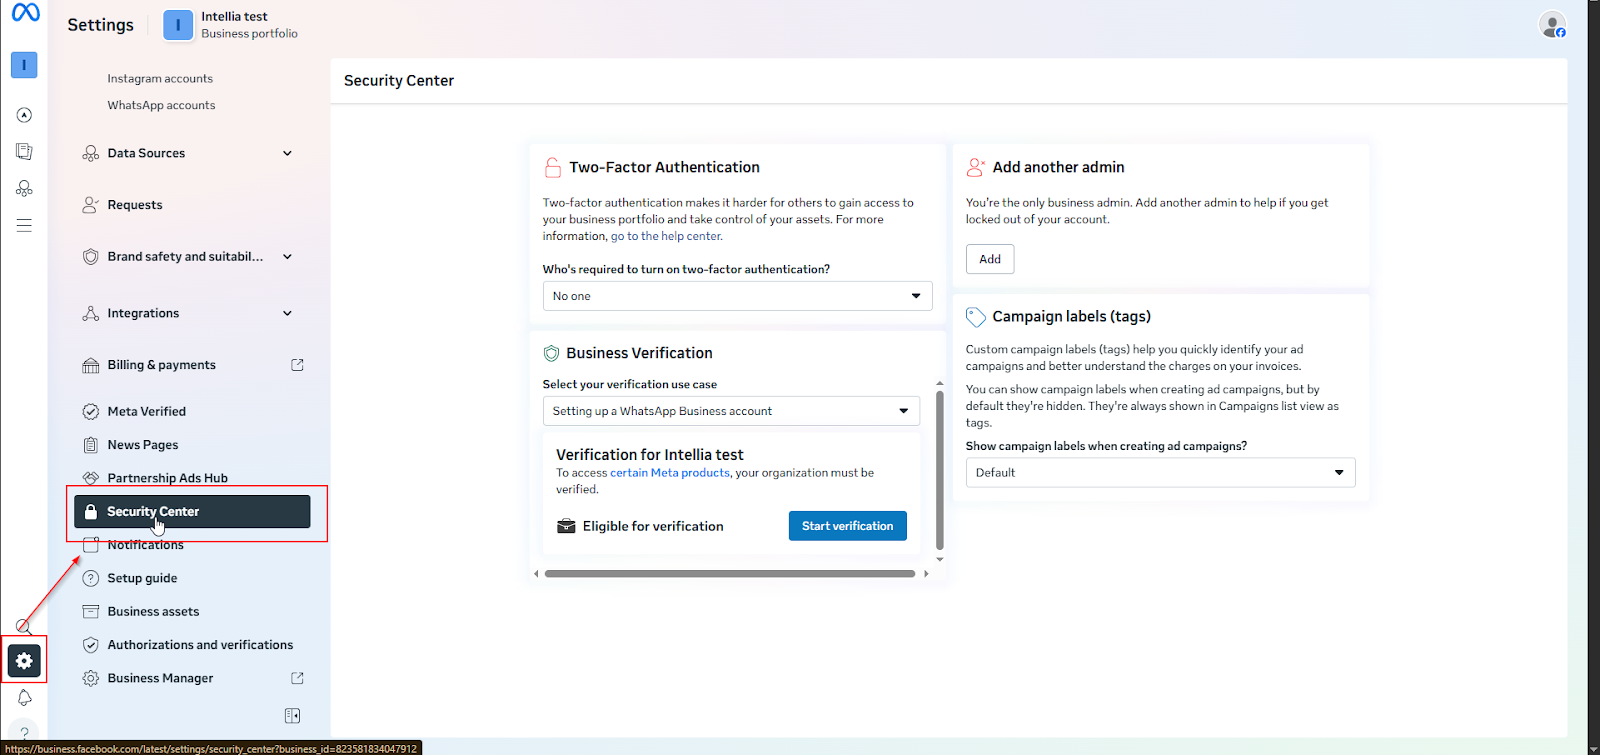Collapse the settings sidebar panel icon
This screenshot has width=1600, height=755.
292,716
